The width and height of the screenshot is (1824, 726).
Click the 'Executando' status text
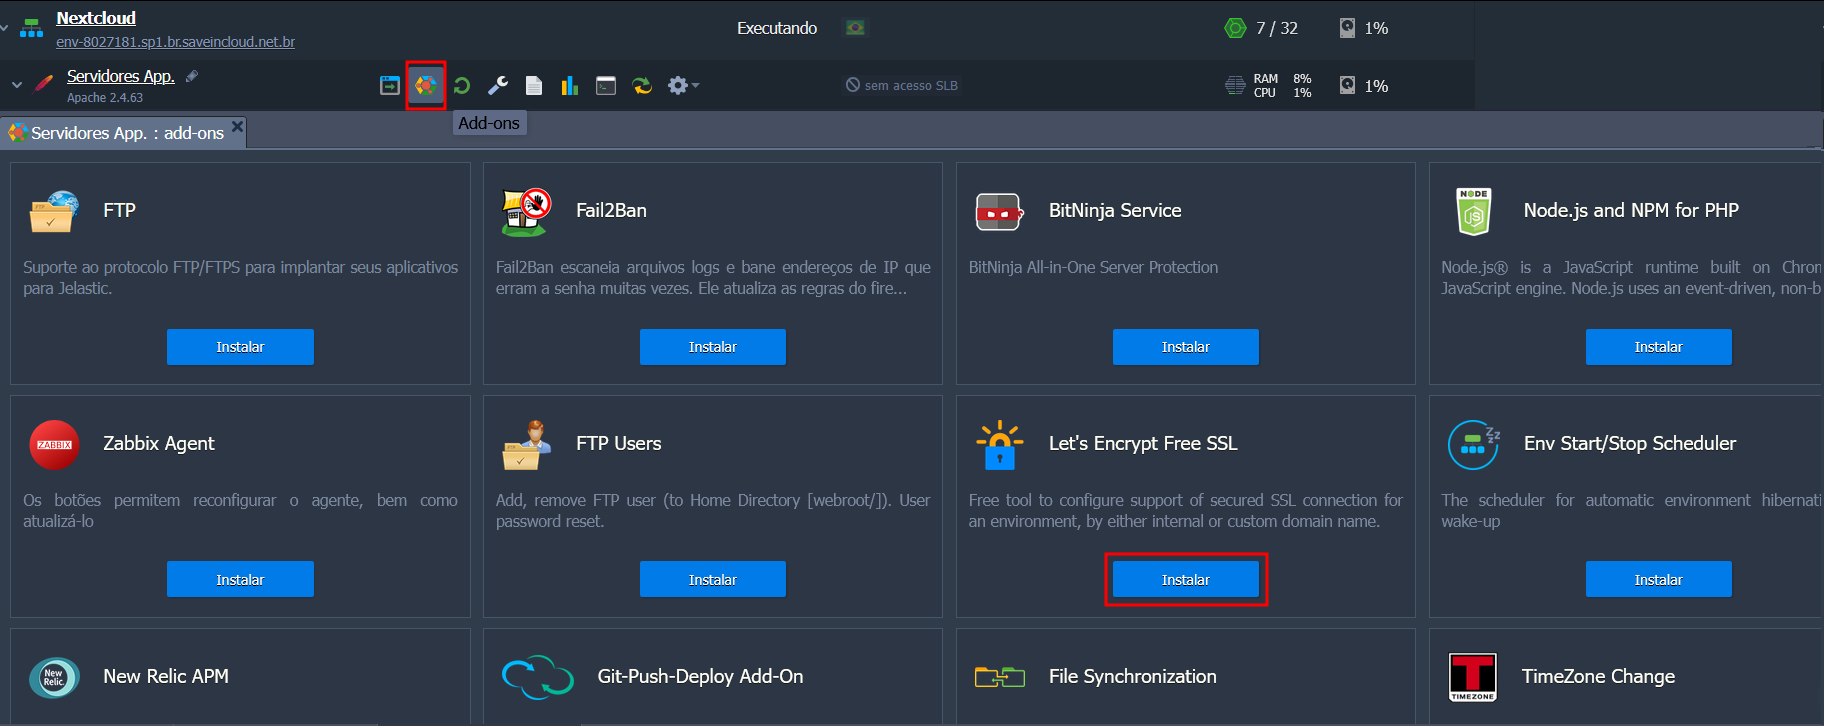click(777, 28)
